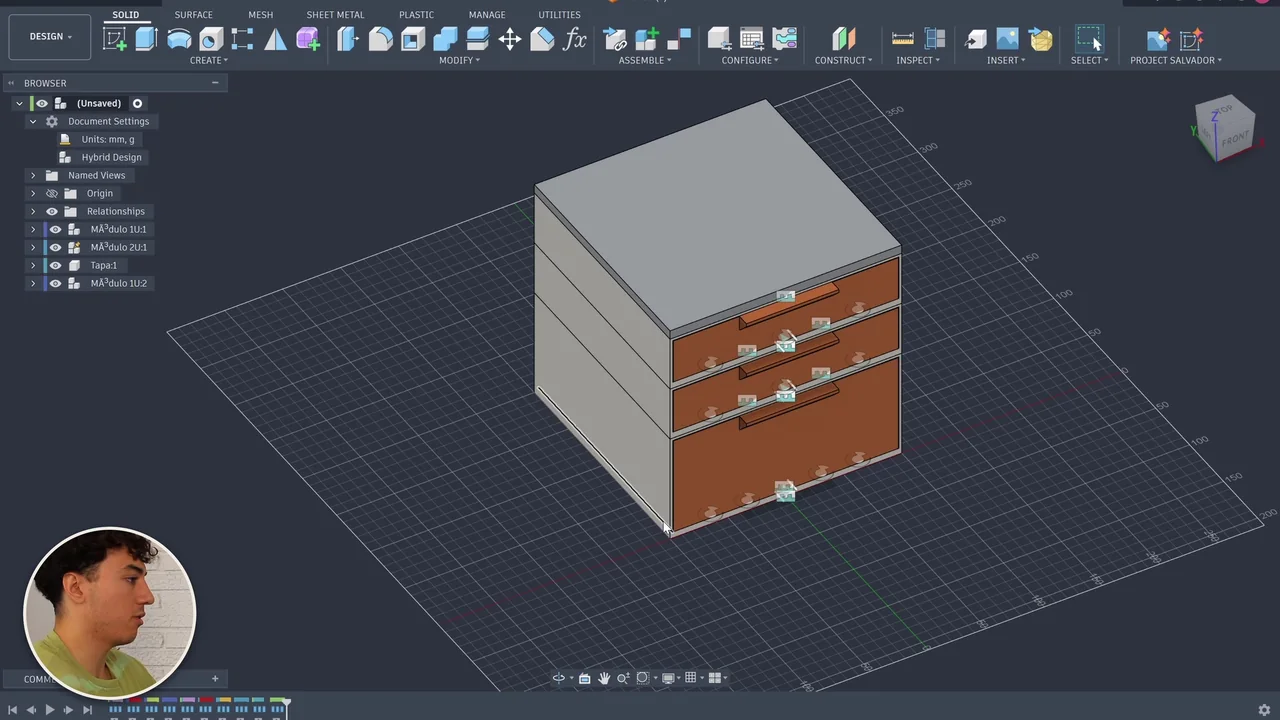The image size is (1280, 720).
Task: Click the window Select tool icon
Action: click(x=1089, y=39)
